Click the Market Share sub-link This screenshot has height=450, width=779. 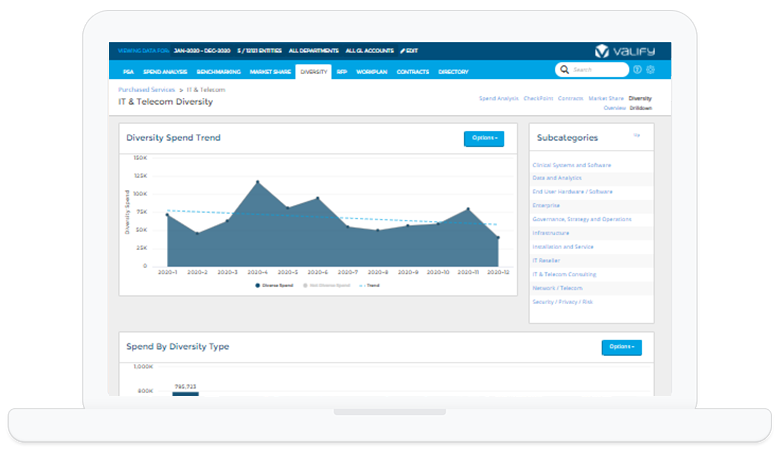606,98
